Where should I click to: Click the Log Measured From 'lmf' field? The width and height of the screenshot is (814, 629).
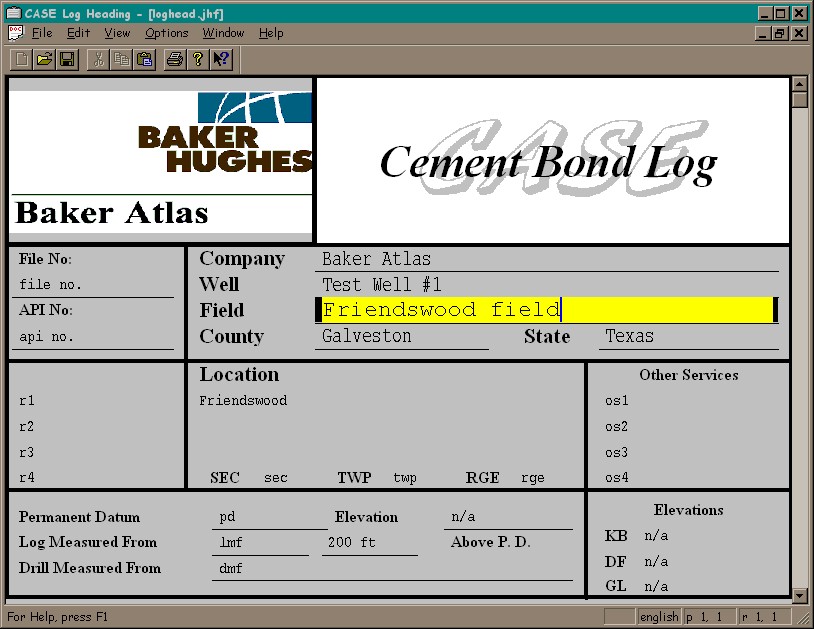pyautogui.click(x=260, y=542)
